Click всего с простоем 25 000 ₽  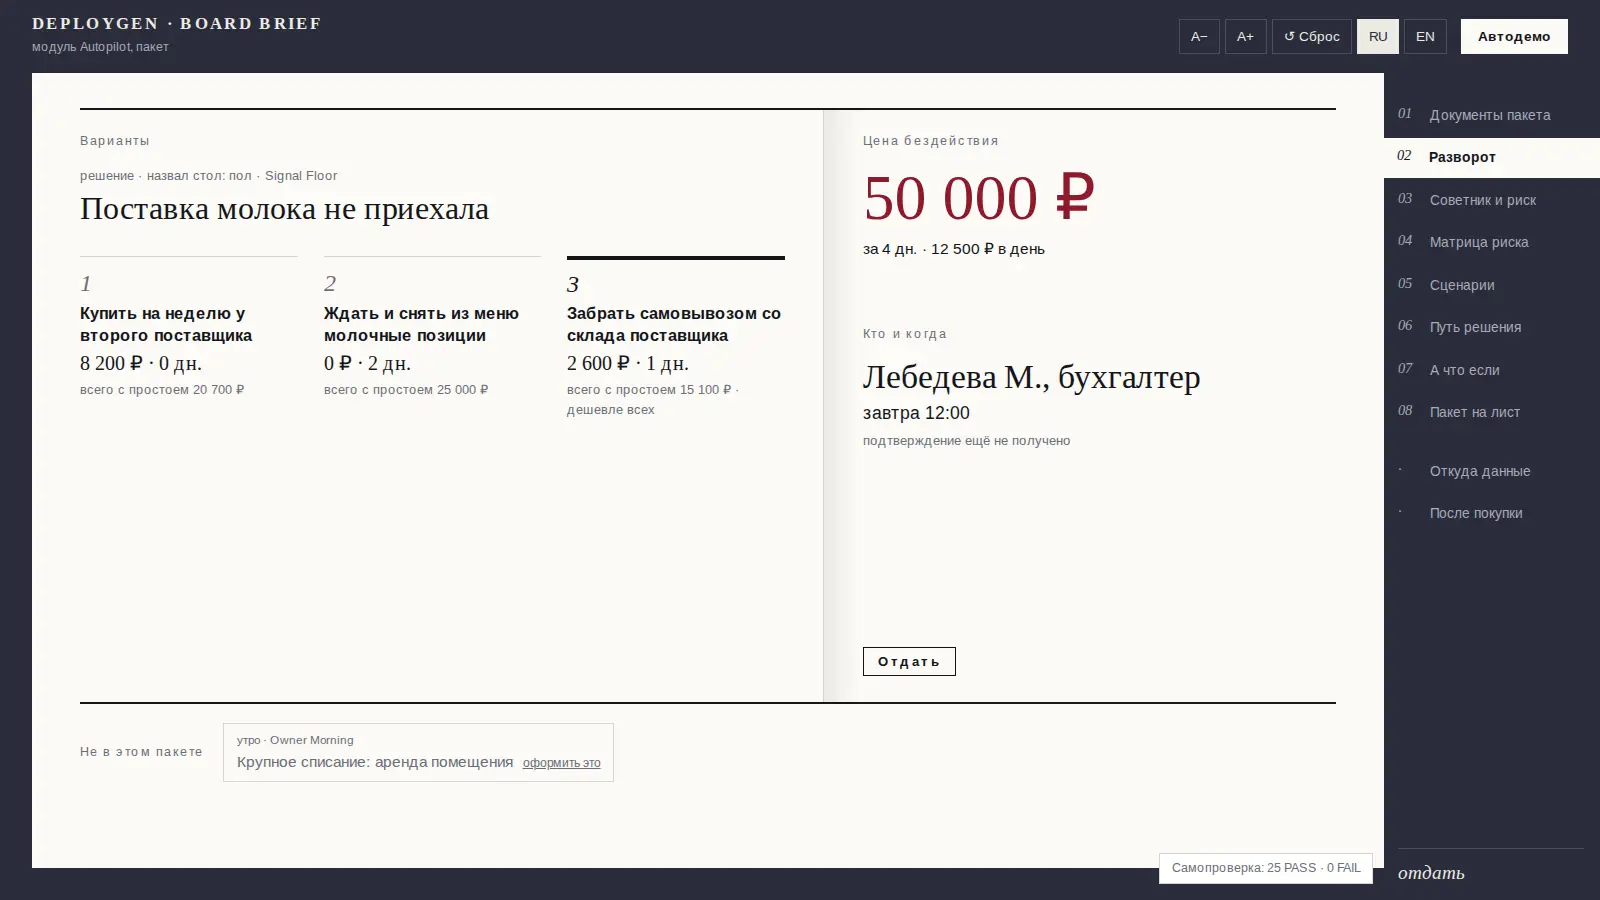(406, 390)
